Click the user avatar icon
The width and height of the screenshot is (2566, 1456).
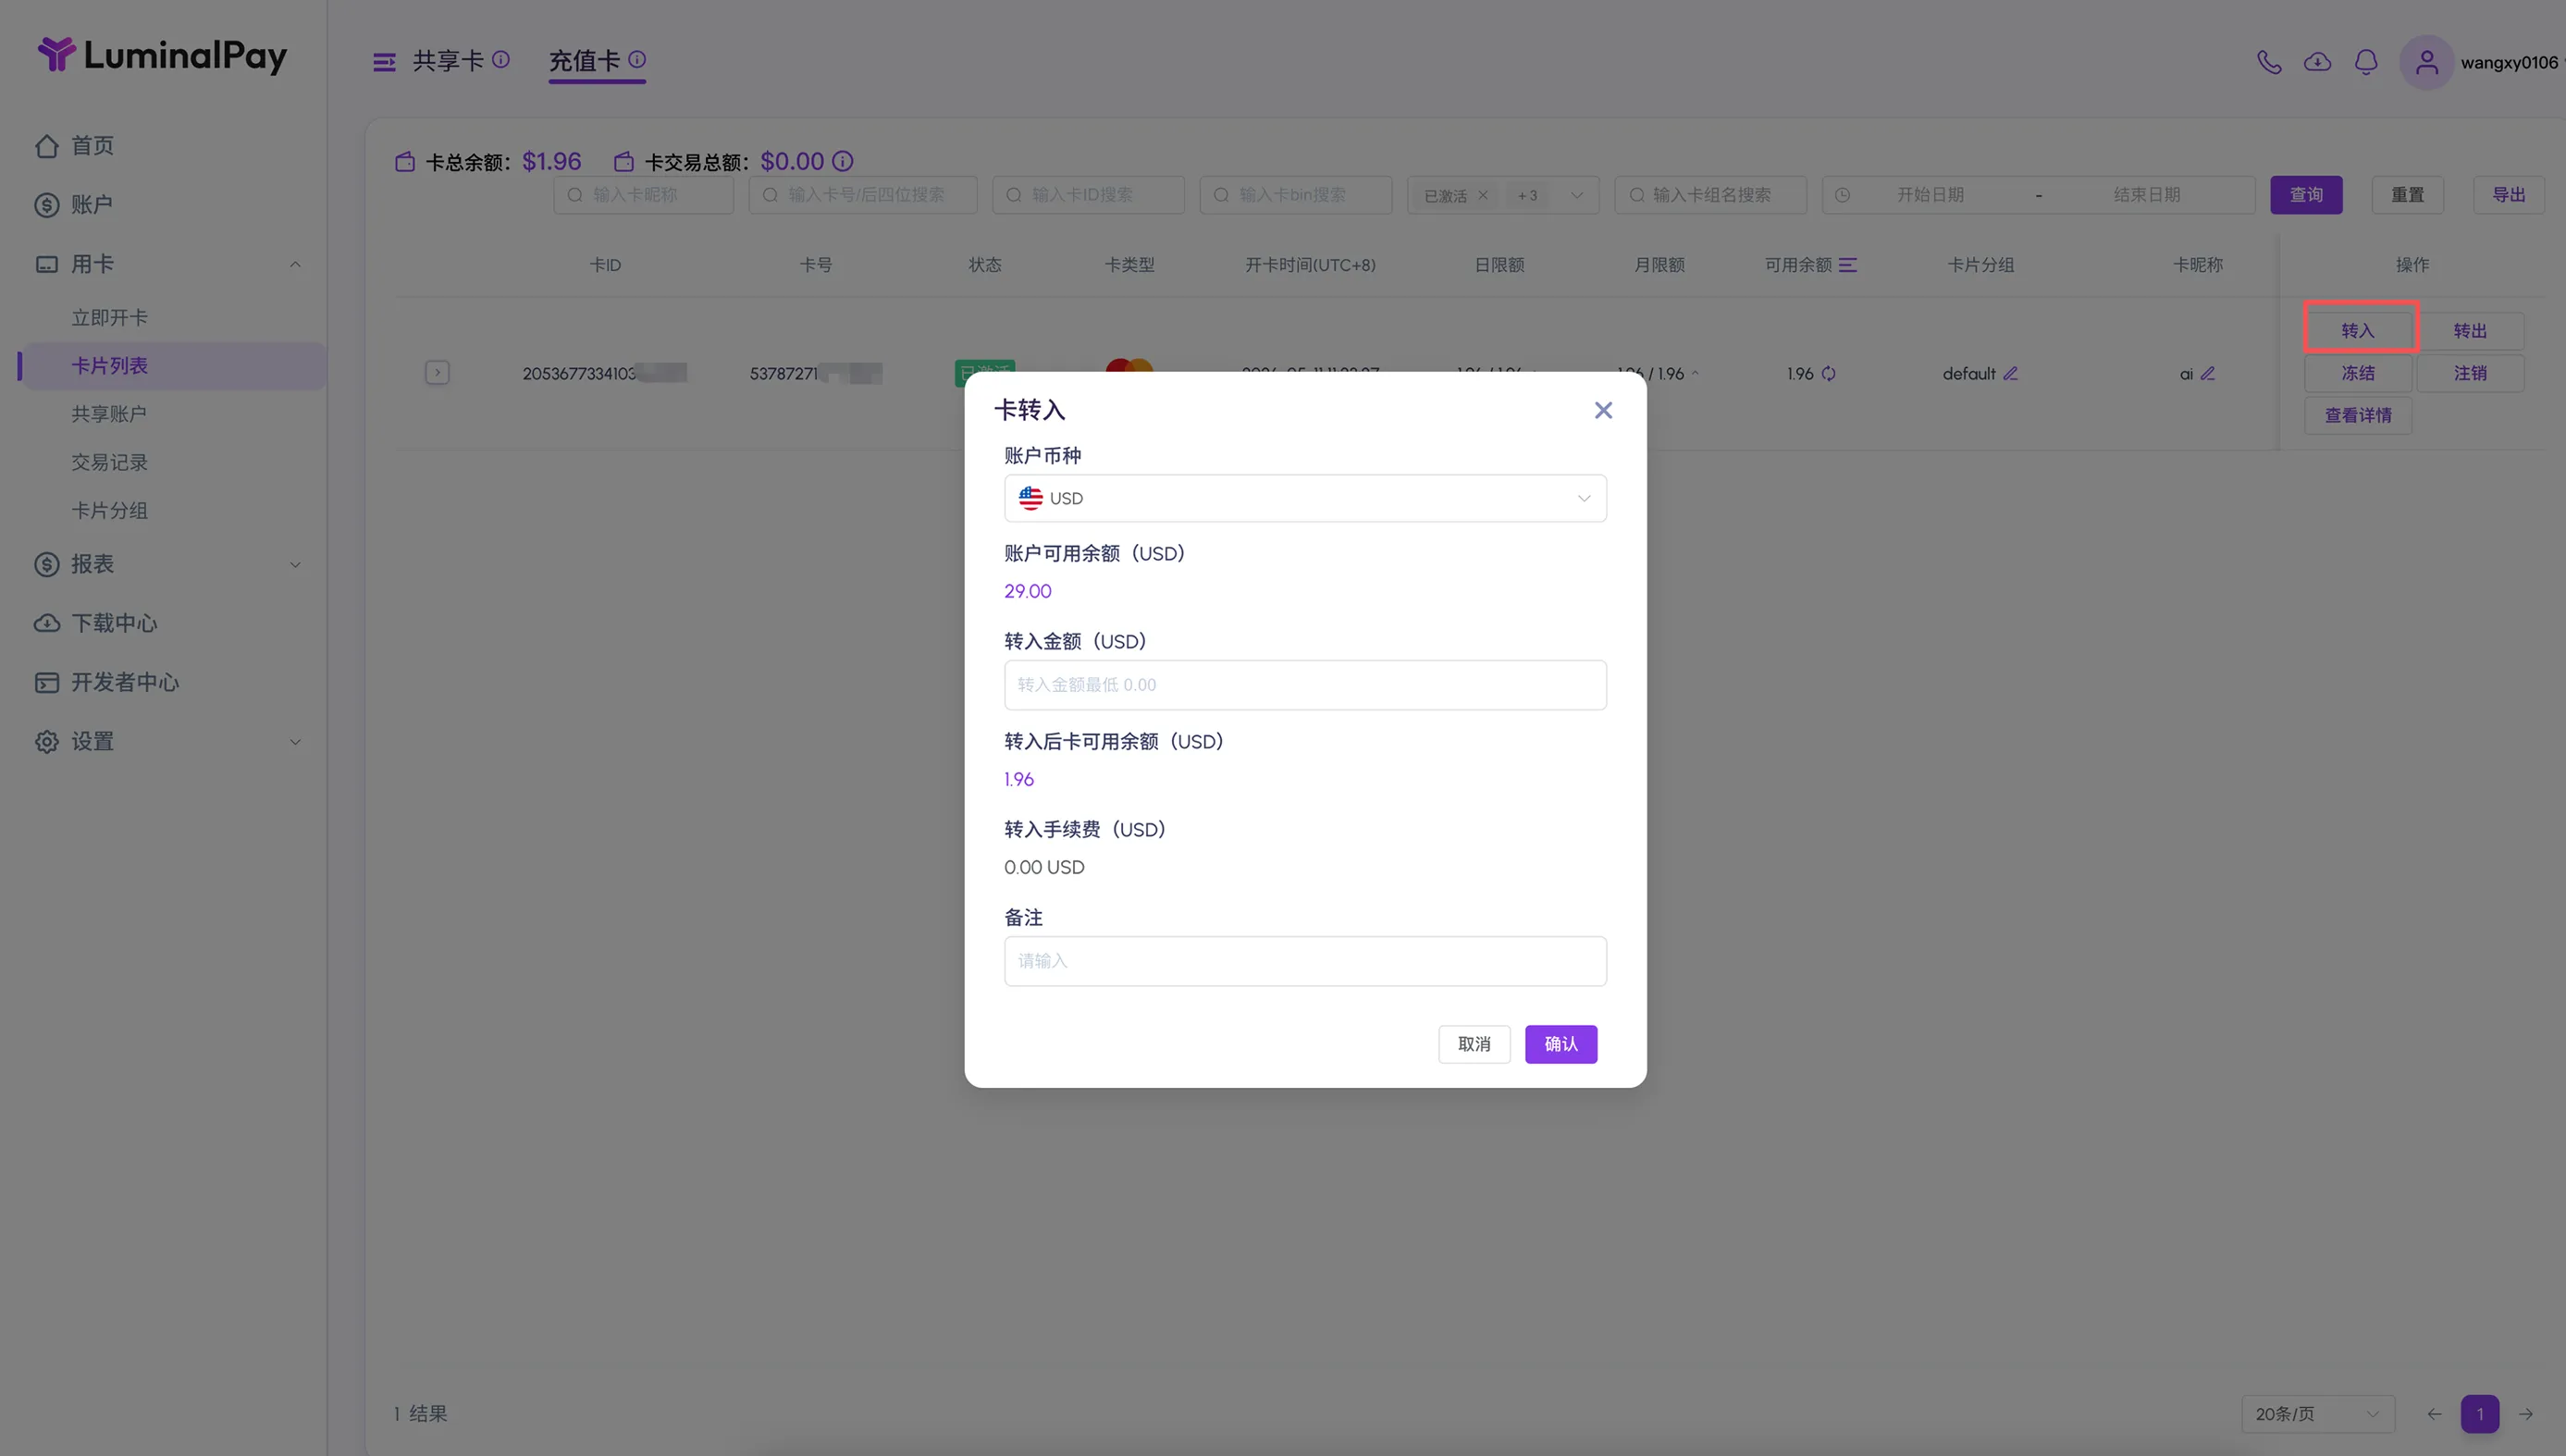pos(2426,62)
